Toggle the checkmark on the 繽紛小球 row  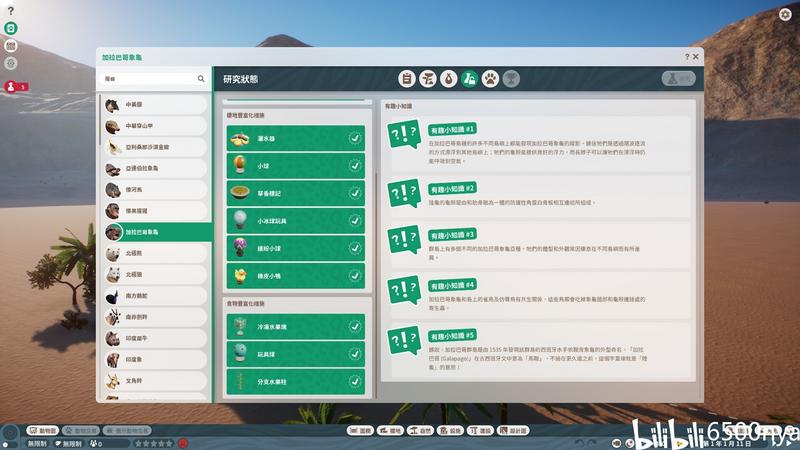coord(355,248)
